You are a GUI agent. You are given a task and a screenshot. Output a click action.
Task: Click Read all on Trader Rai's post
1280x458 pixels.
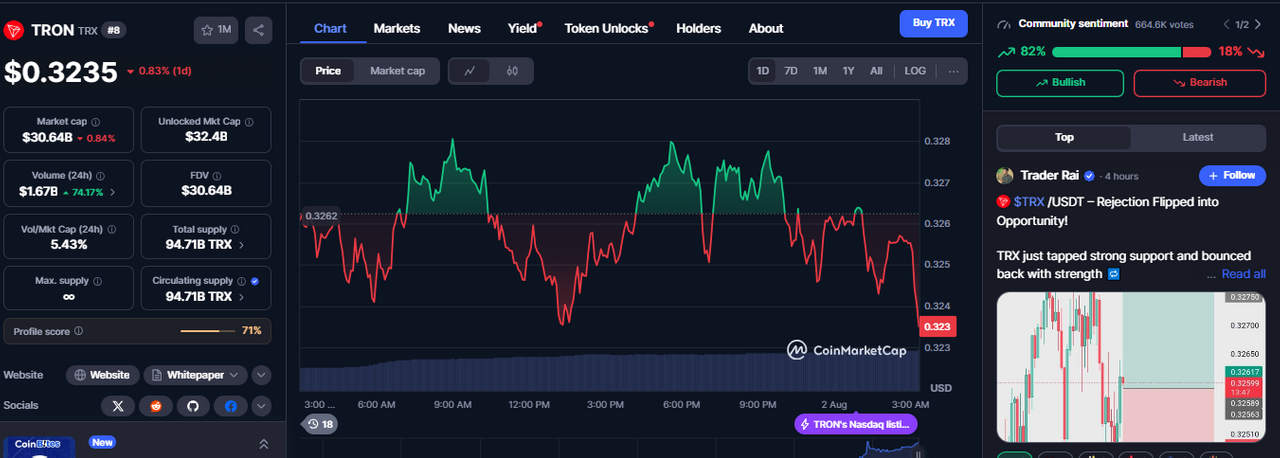pyautogui.click(x=1243, y=274)
